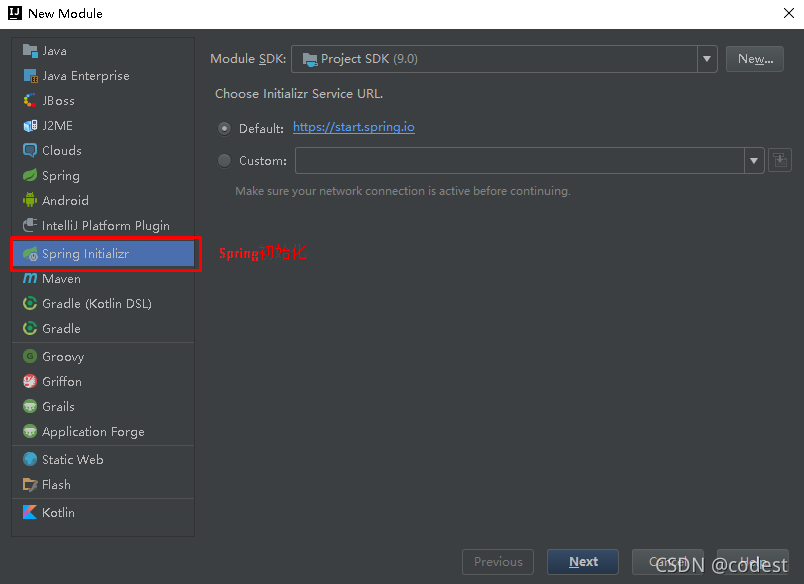Enable the Custom URL radio button
Image resolution: width=804 pixels, height=584 pixels.
[x=224, y=160]
